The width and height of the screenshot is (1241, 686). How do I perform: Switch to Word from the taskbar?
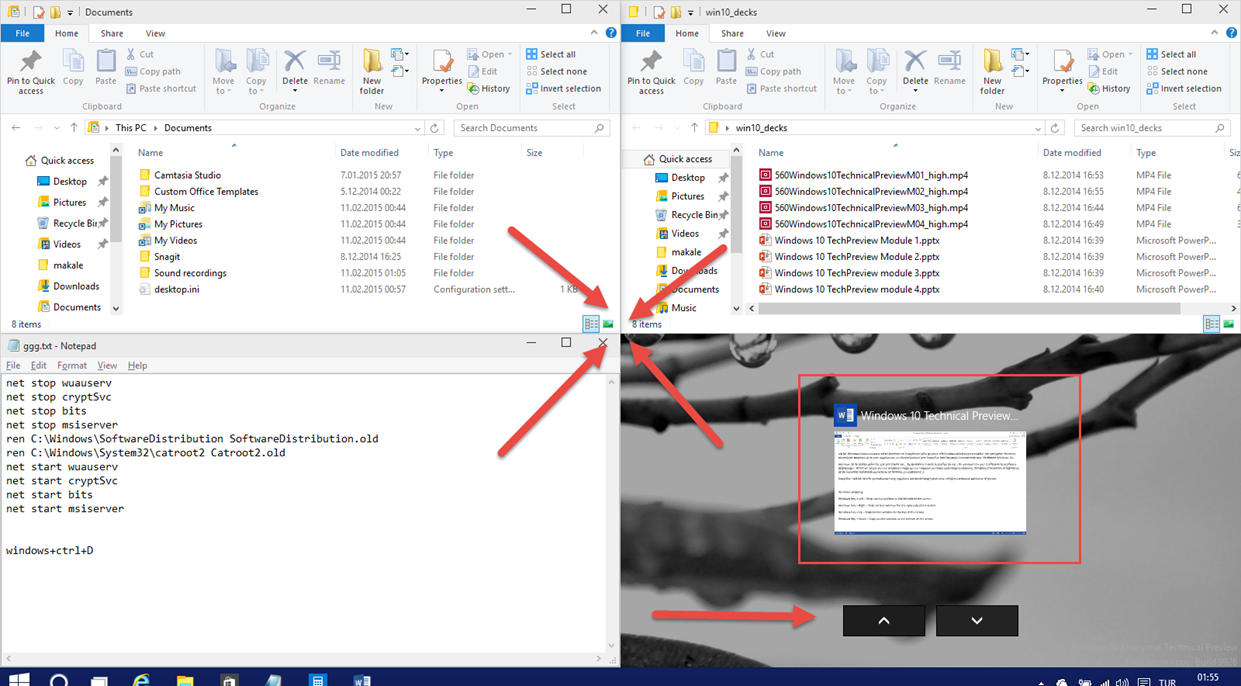361,680
